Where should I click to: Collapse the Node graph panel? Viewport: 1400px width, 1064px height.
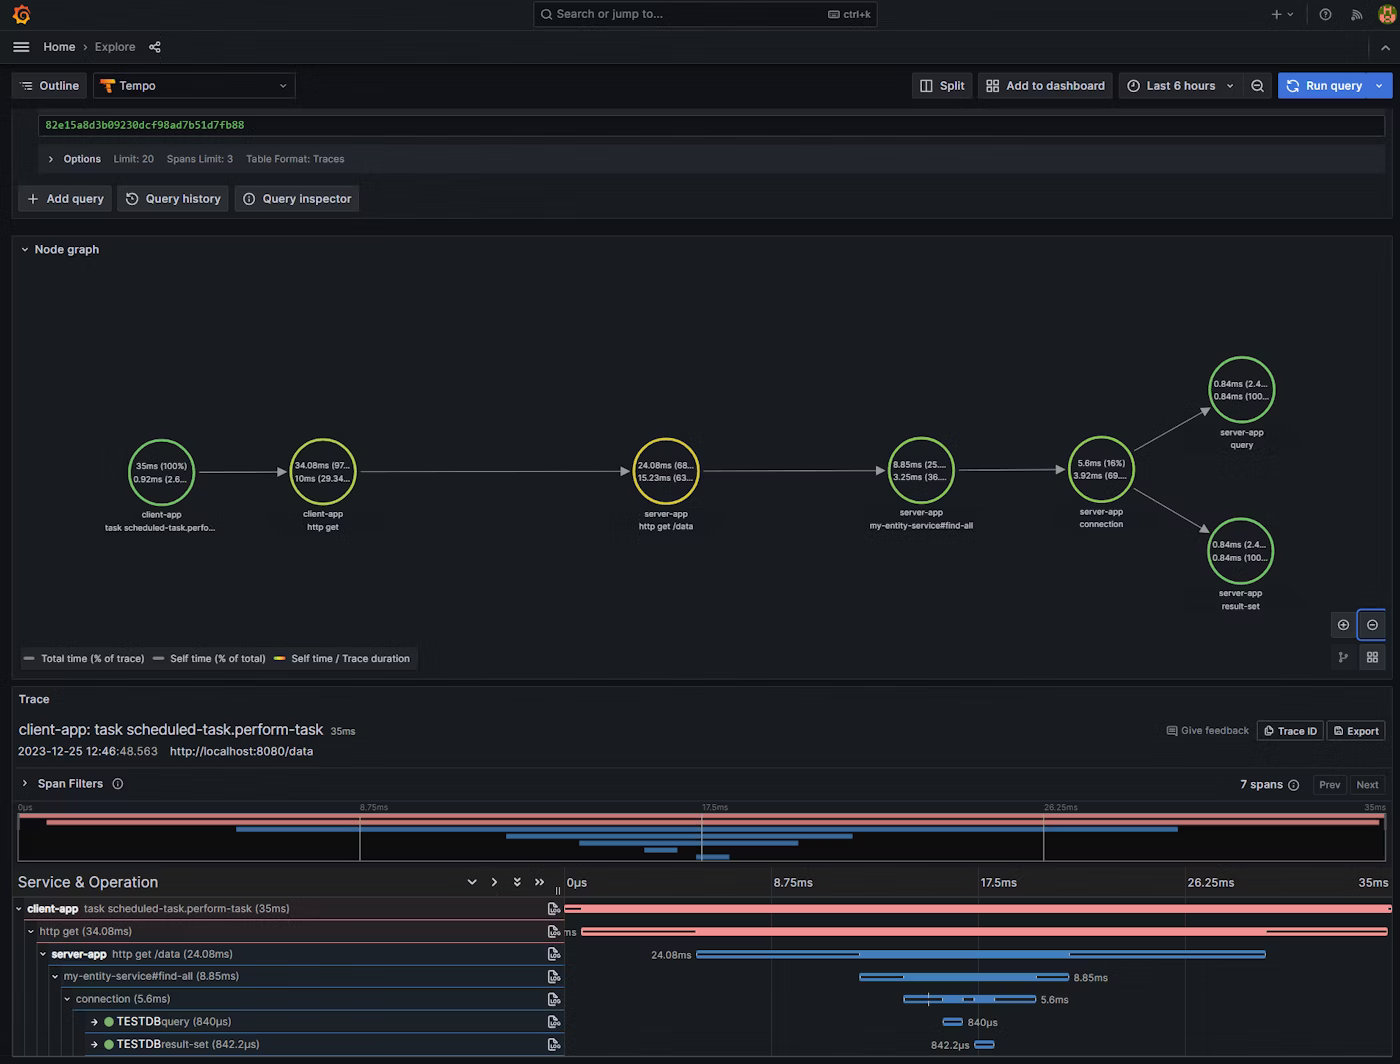pos(25,250)
